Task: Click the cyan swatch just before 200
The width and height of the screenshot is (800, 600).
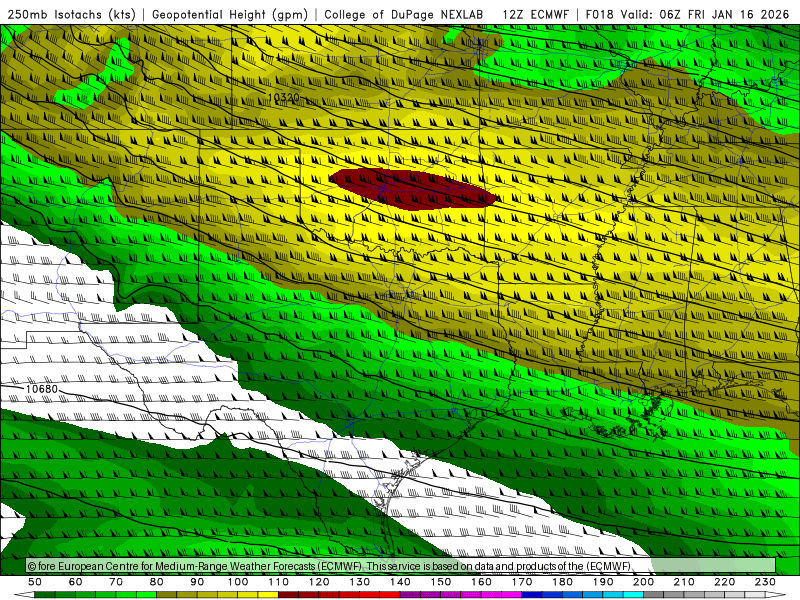Action: tap(633, 595)
